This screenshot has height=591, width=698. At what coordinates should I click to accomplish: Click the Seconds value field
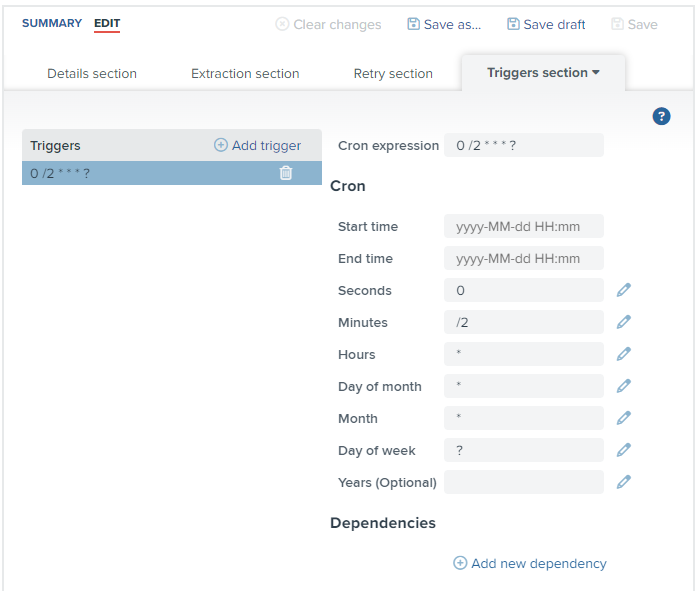(524, 290)
